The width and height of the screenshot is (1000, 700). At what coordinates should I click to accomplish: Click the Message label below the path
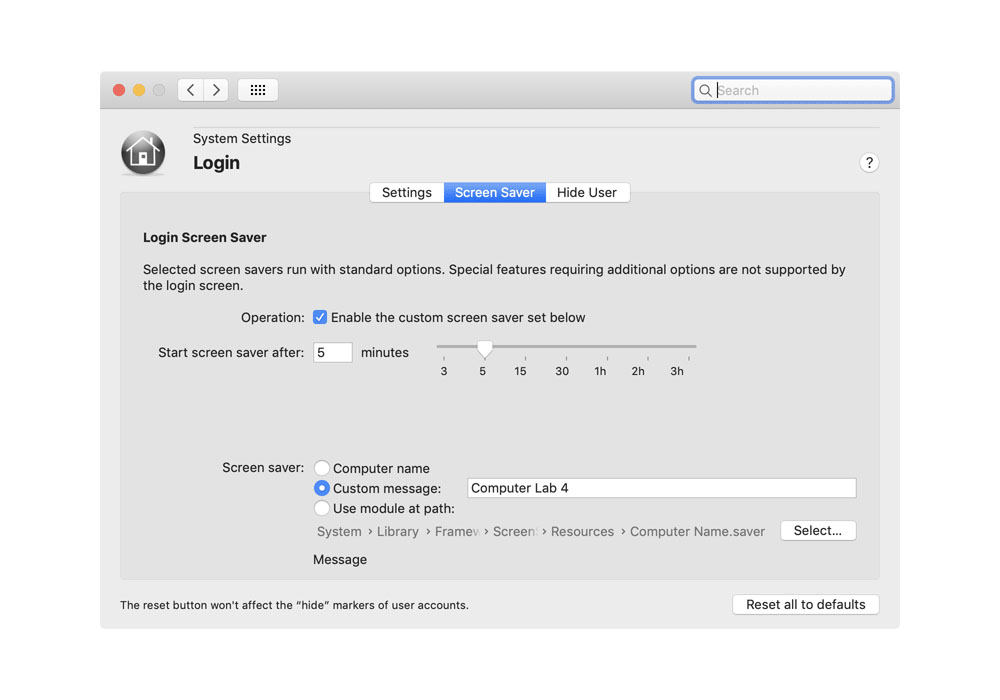[340, 560]
